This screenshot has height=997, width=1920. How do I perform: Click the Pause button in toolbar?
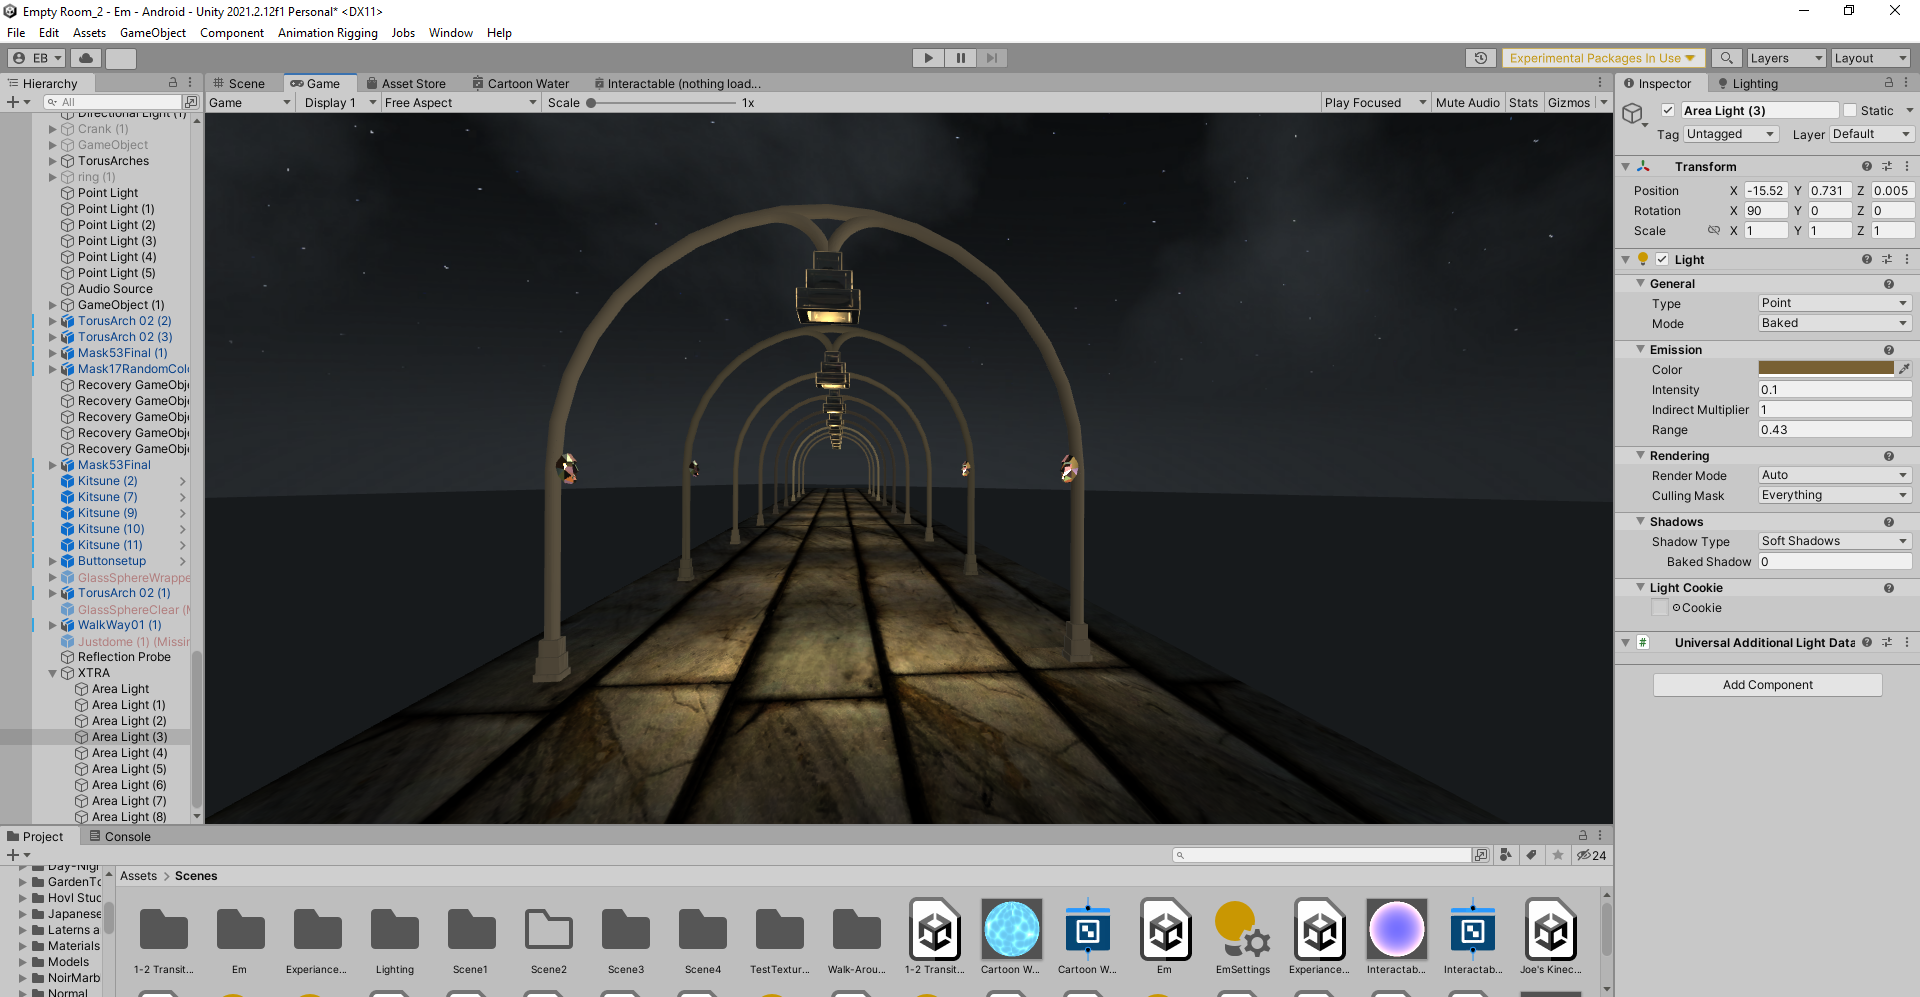[x=960, y=58]
